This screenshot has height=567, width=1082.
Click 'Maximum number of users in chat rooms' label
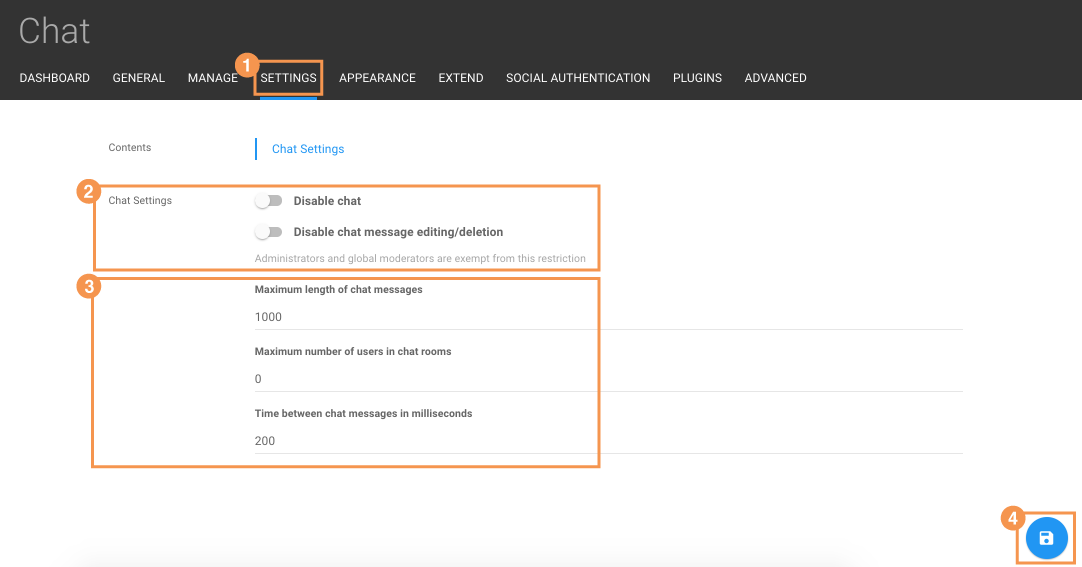(x=353, y=352)
